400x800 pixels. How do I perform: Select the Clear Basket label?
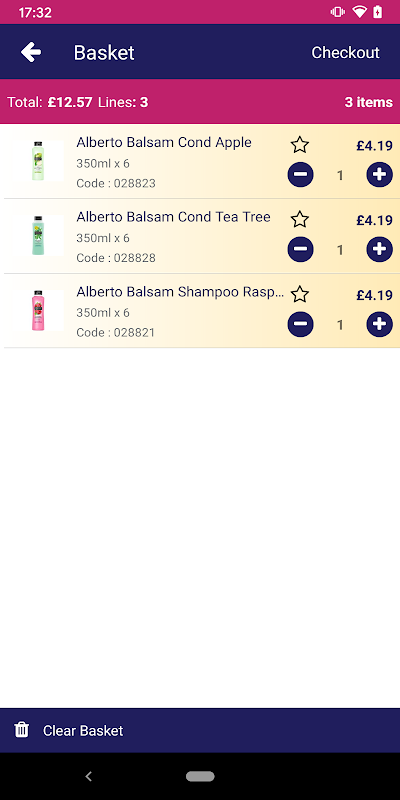click(83, 731)
